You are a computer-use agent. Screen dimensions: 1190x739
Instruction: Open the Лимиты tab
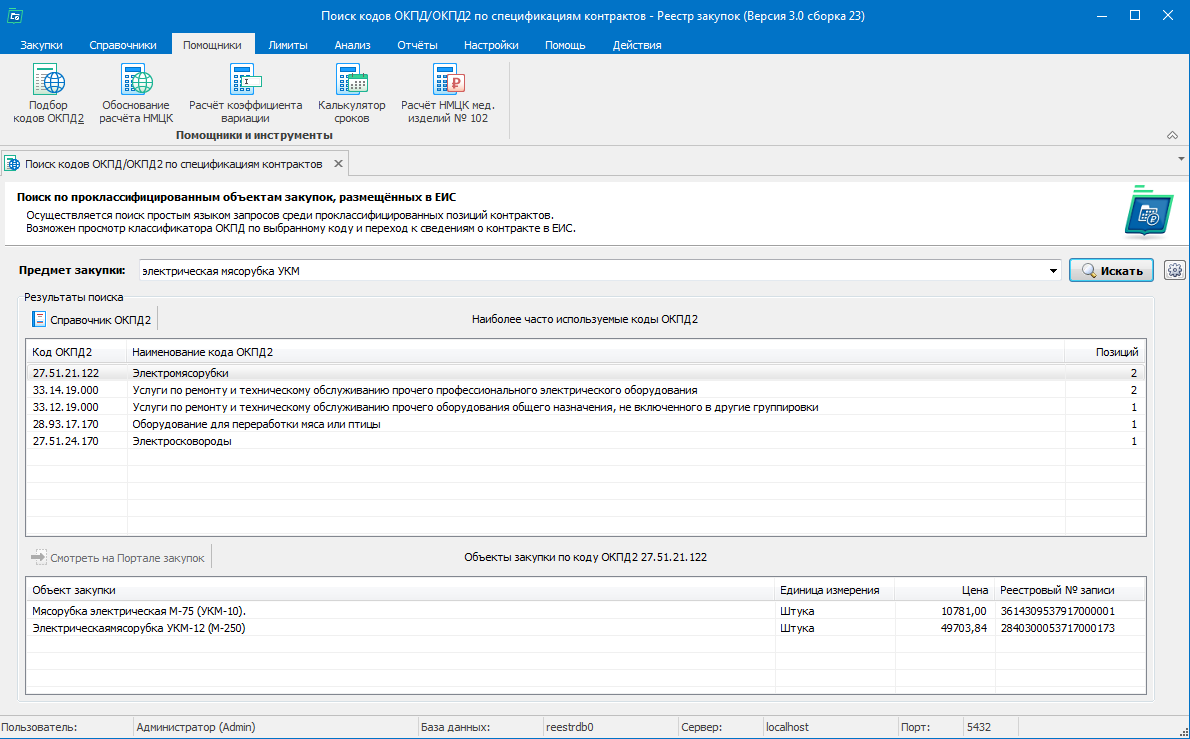click(x=288, y=45)
